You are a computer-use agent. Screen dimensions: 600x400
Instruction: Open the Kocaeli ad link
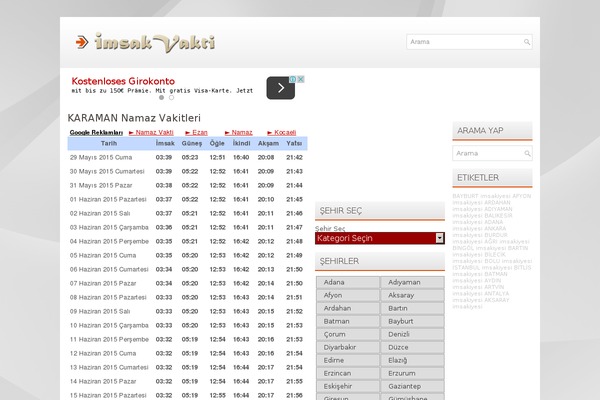(x=282, y=132)
